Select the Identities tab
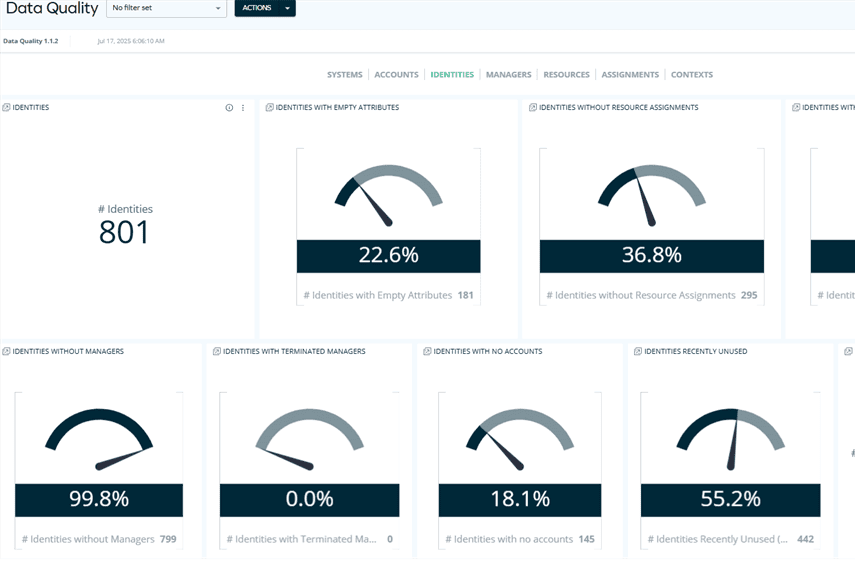The width and height of the screenshot is (855, 569). pos(452,75)
